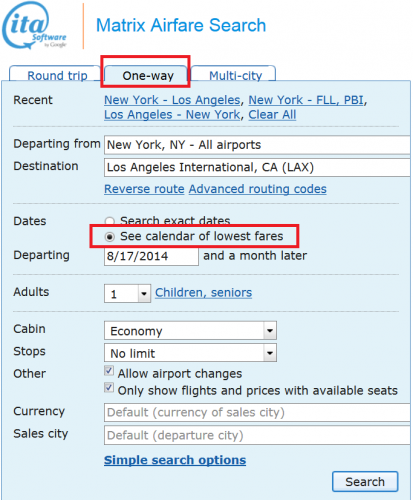413x500 pixels.
Task: Expand the Adults count dropdown
Action: point(127,293)
